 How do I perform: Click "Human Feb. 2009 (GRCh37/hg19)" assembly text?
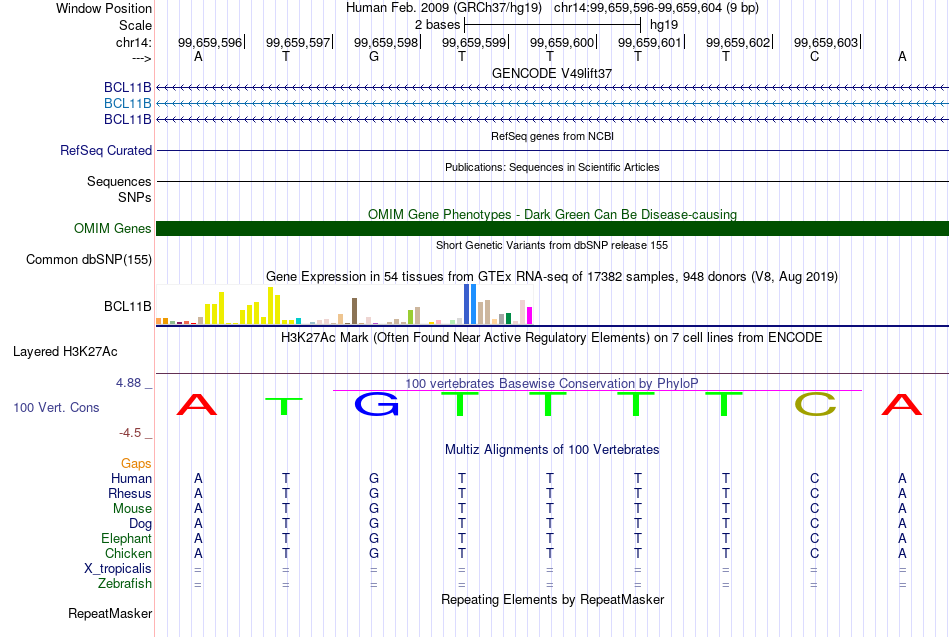(x=443, y=8)
